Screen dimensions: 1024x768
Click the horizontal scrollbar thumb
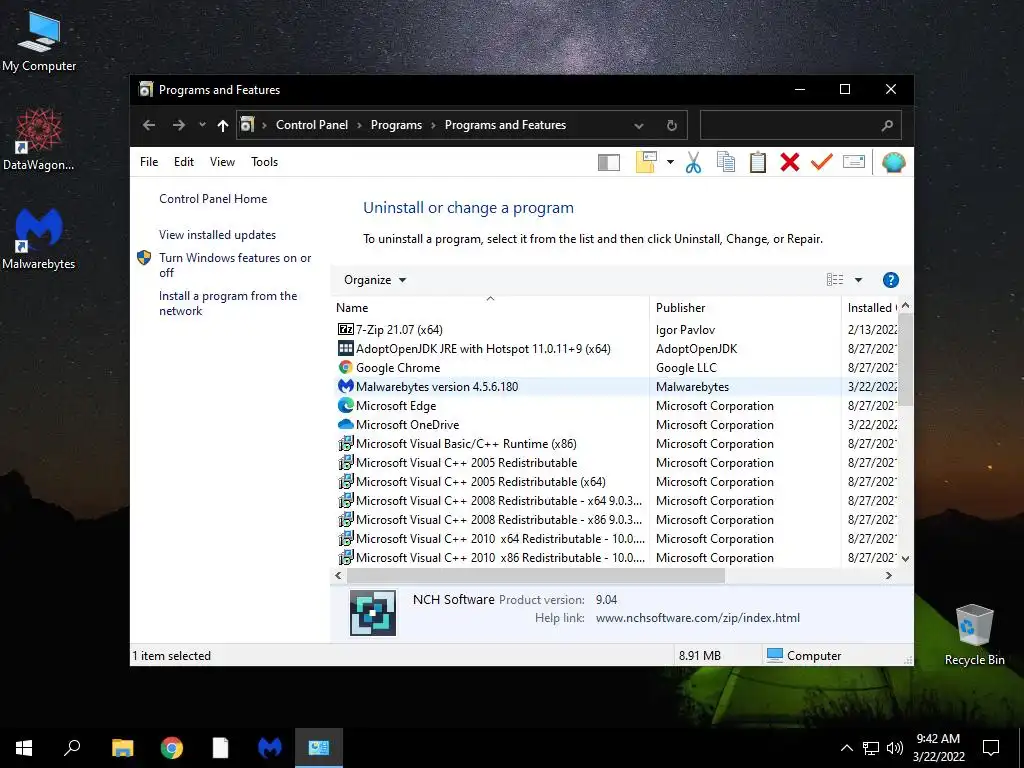click(536, 575)
